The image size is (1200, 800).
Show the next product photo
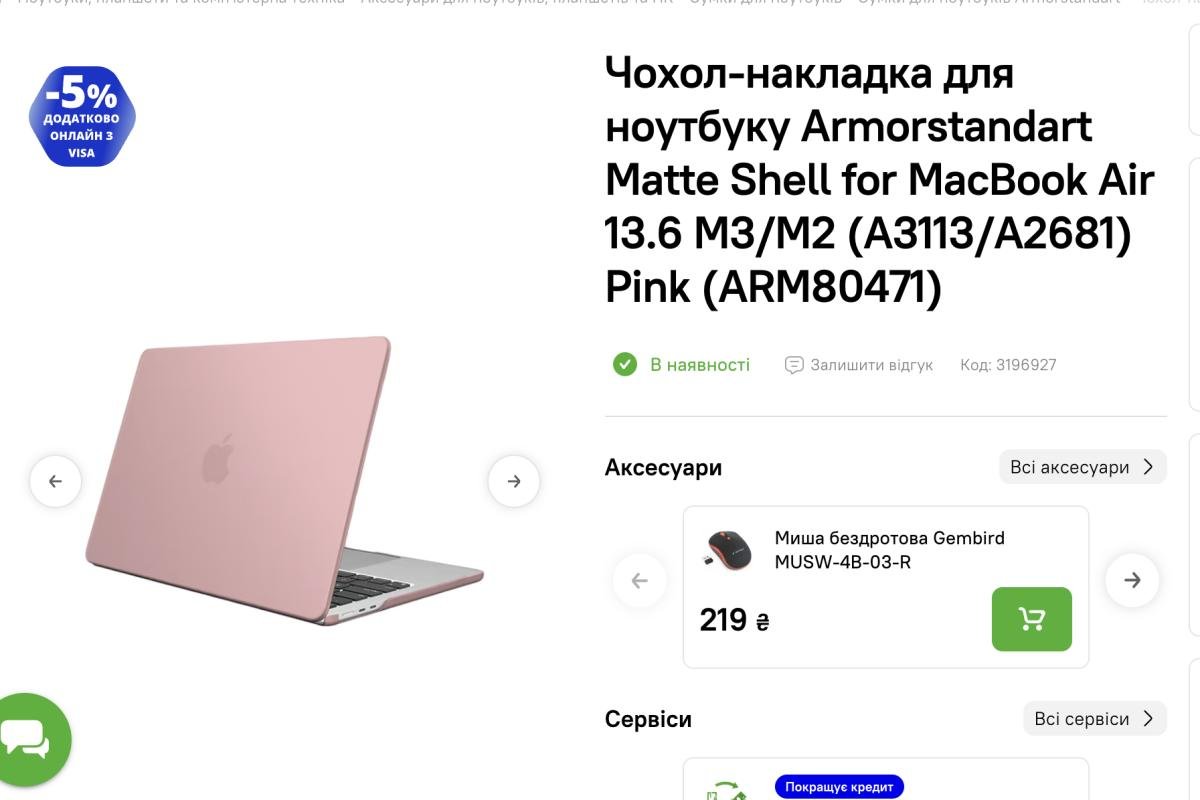click(x=514, y=481)
